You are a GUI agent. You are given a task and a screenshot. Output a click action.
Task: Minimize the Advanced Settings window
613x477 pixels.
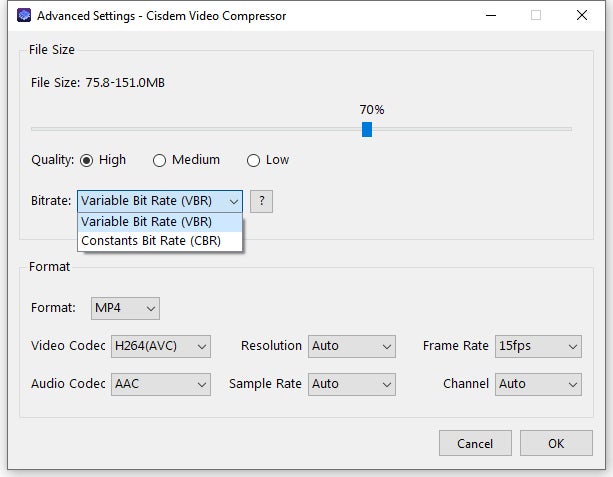click(x=491, y=15)
